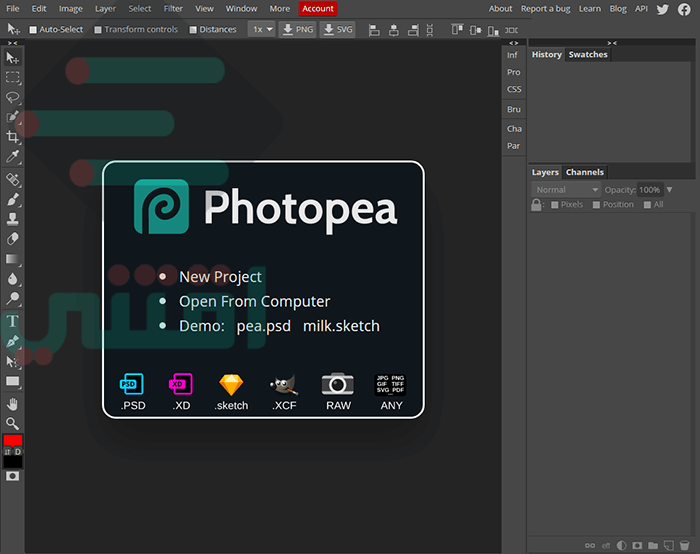
Task: Click the new folder icon in Layers
Action: coord(653,546)
